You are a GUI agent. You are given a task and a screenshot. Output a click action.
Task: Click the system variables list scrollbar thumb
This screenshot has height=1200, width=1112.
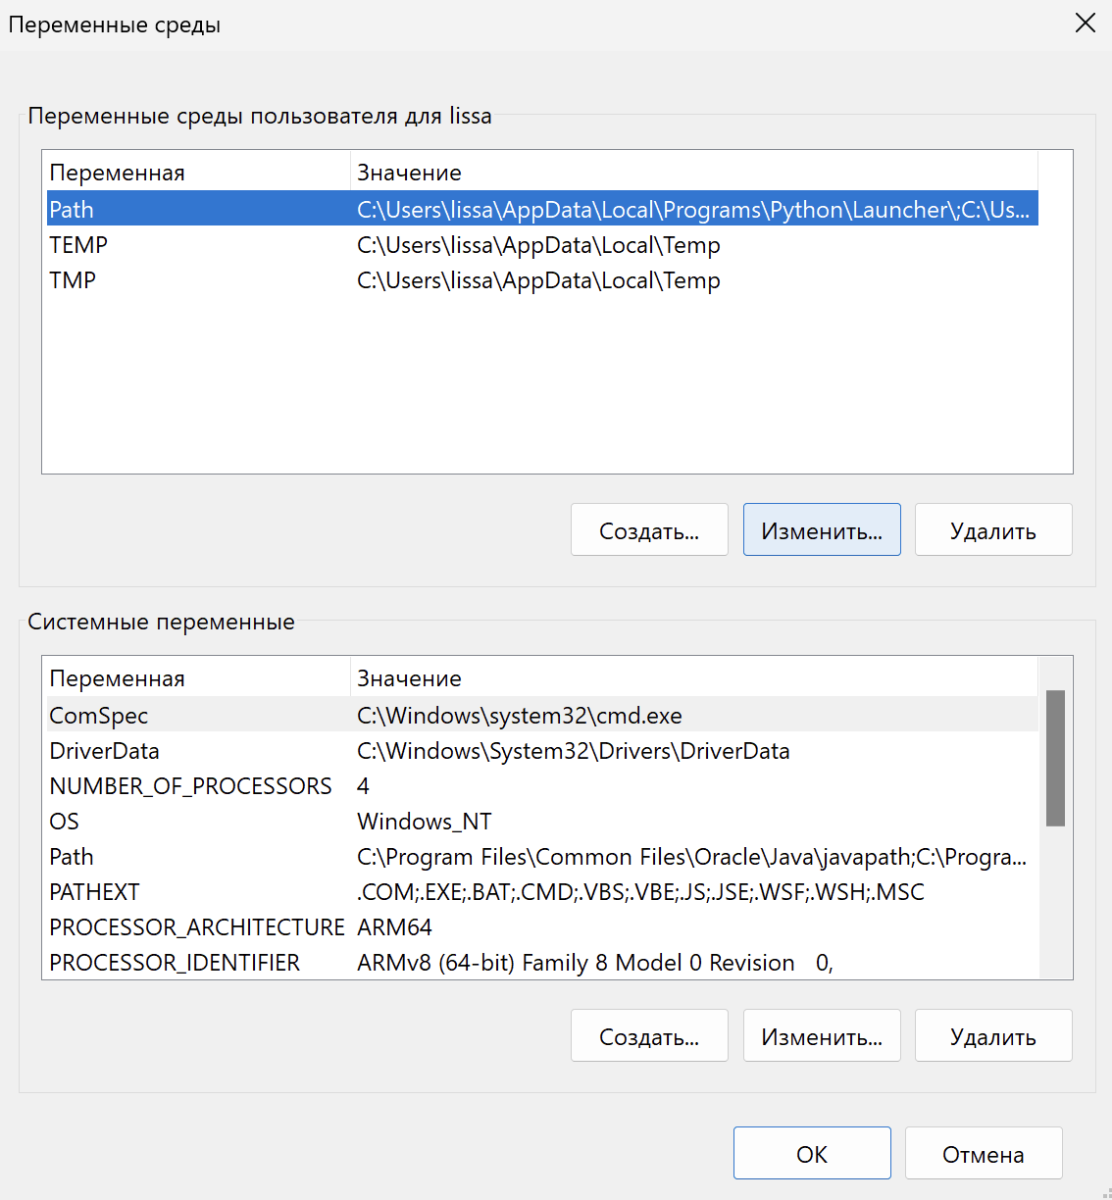[x=1054, y=758]
